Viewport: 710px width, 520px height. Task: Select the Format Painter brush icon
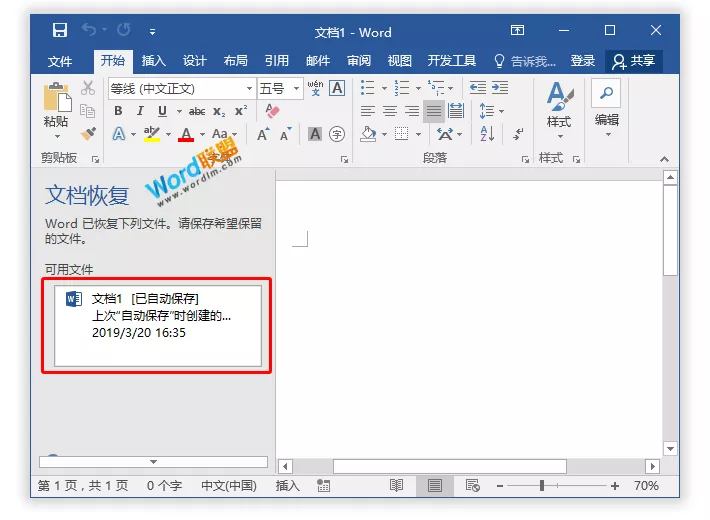pos(88,134)
